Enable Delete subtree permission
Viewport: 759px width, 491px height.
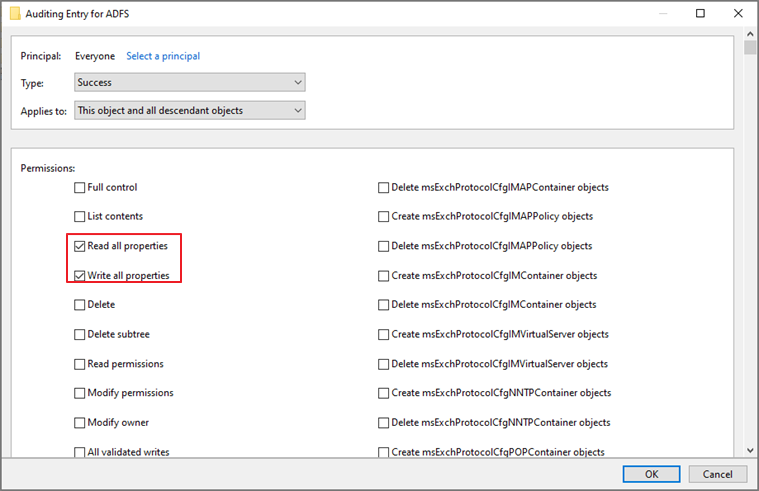point(79,334)
